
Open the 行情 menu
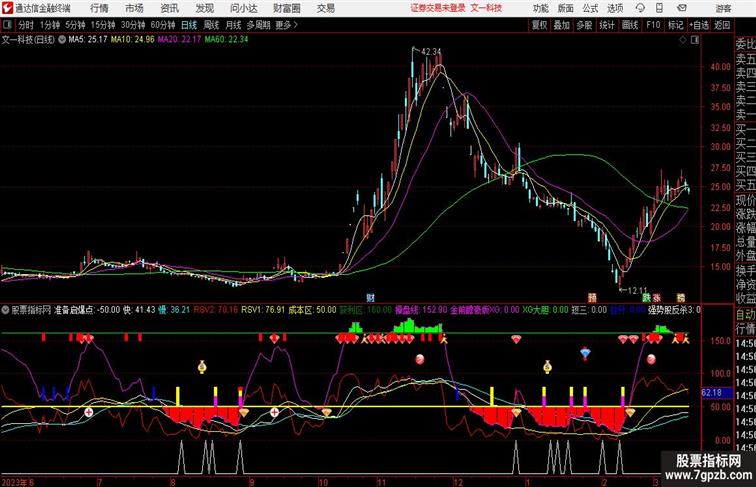[99, 8]
